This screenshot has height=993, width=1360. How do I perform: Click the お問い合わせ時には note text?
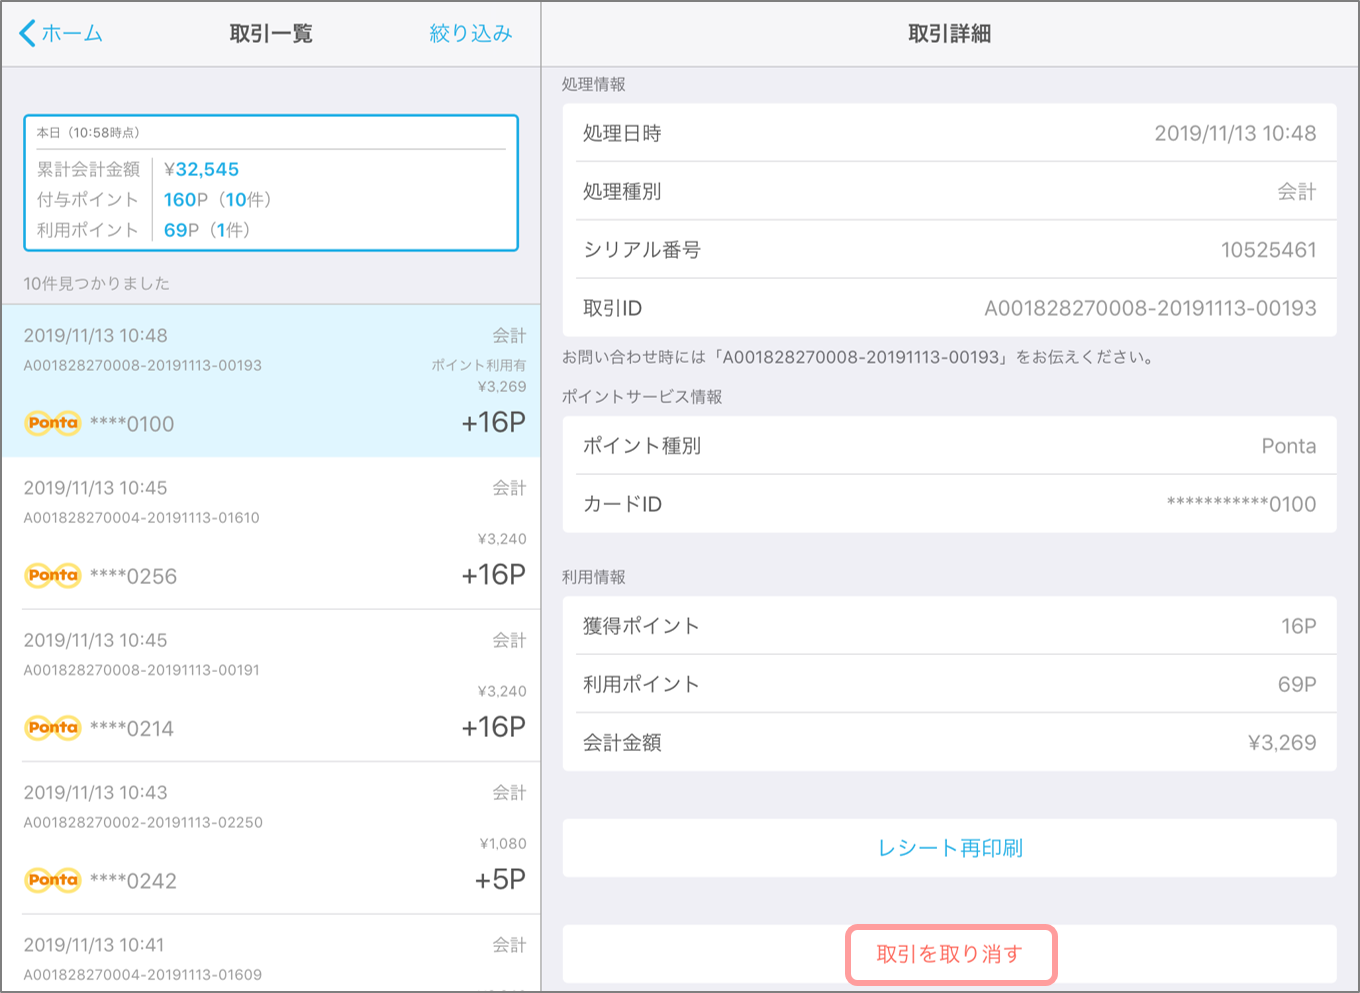pyautogui.click(x=858, y=357)
